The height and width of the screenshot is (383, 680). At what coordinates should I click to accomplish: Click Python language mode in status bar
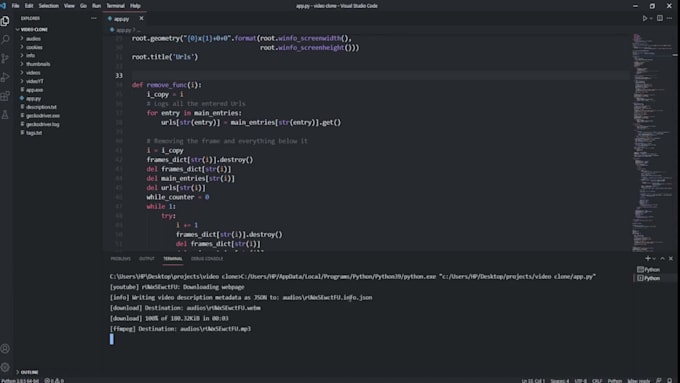615,380
